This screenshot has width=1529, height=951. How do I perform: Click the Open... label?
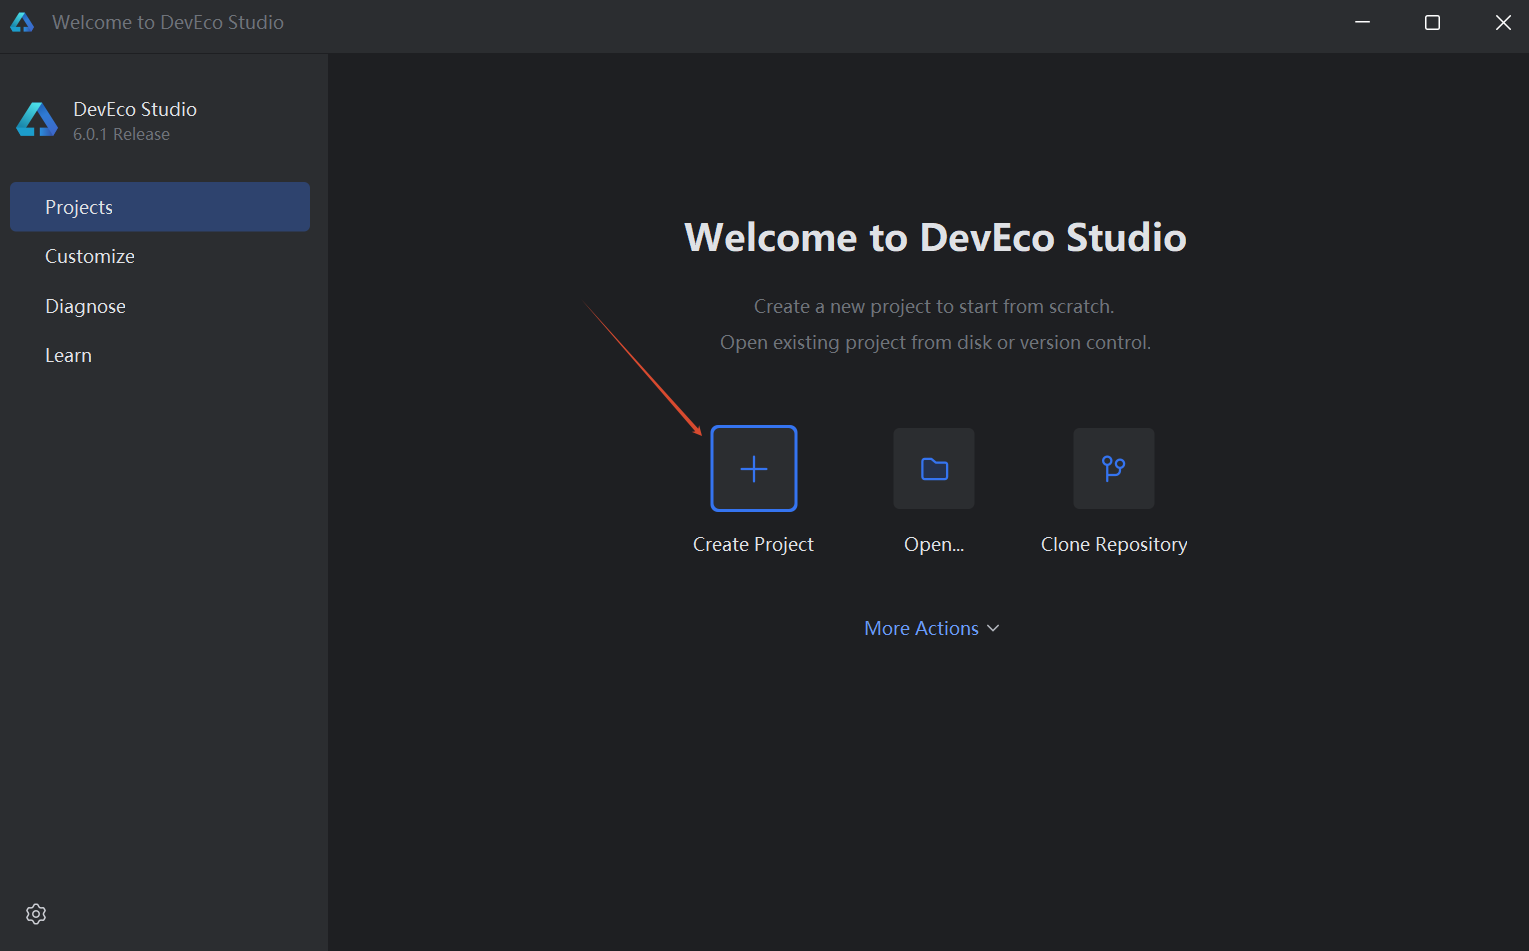(934, 544)
